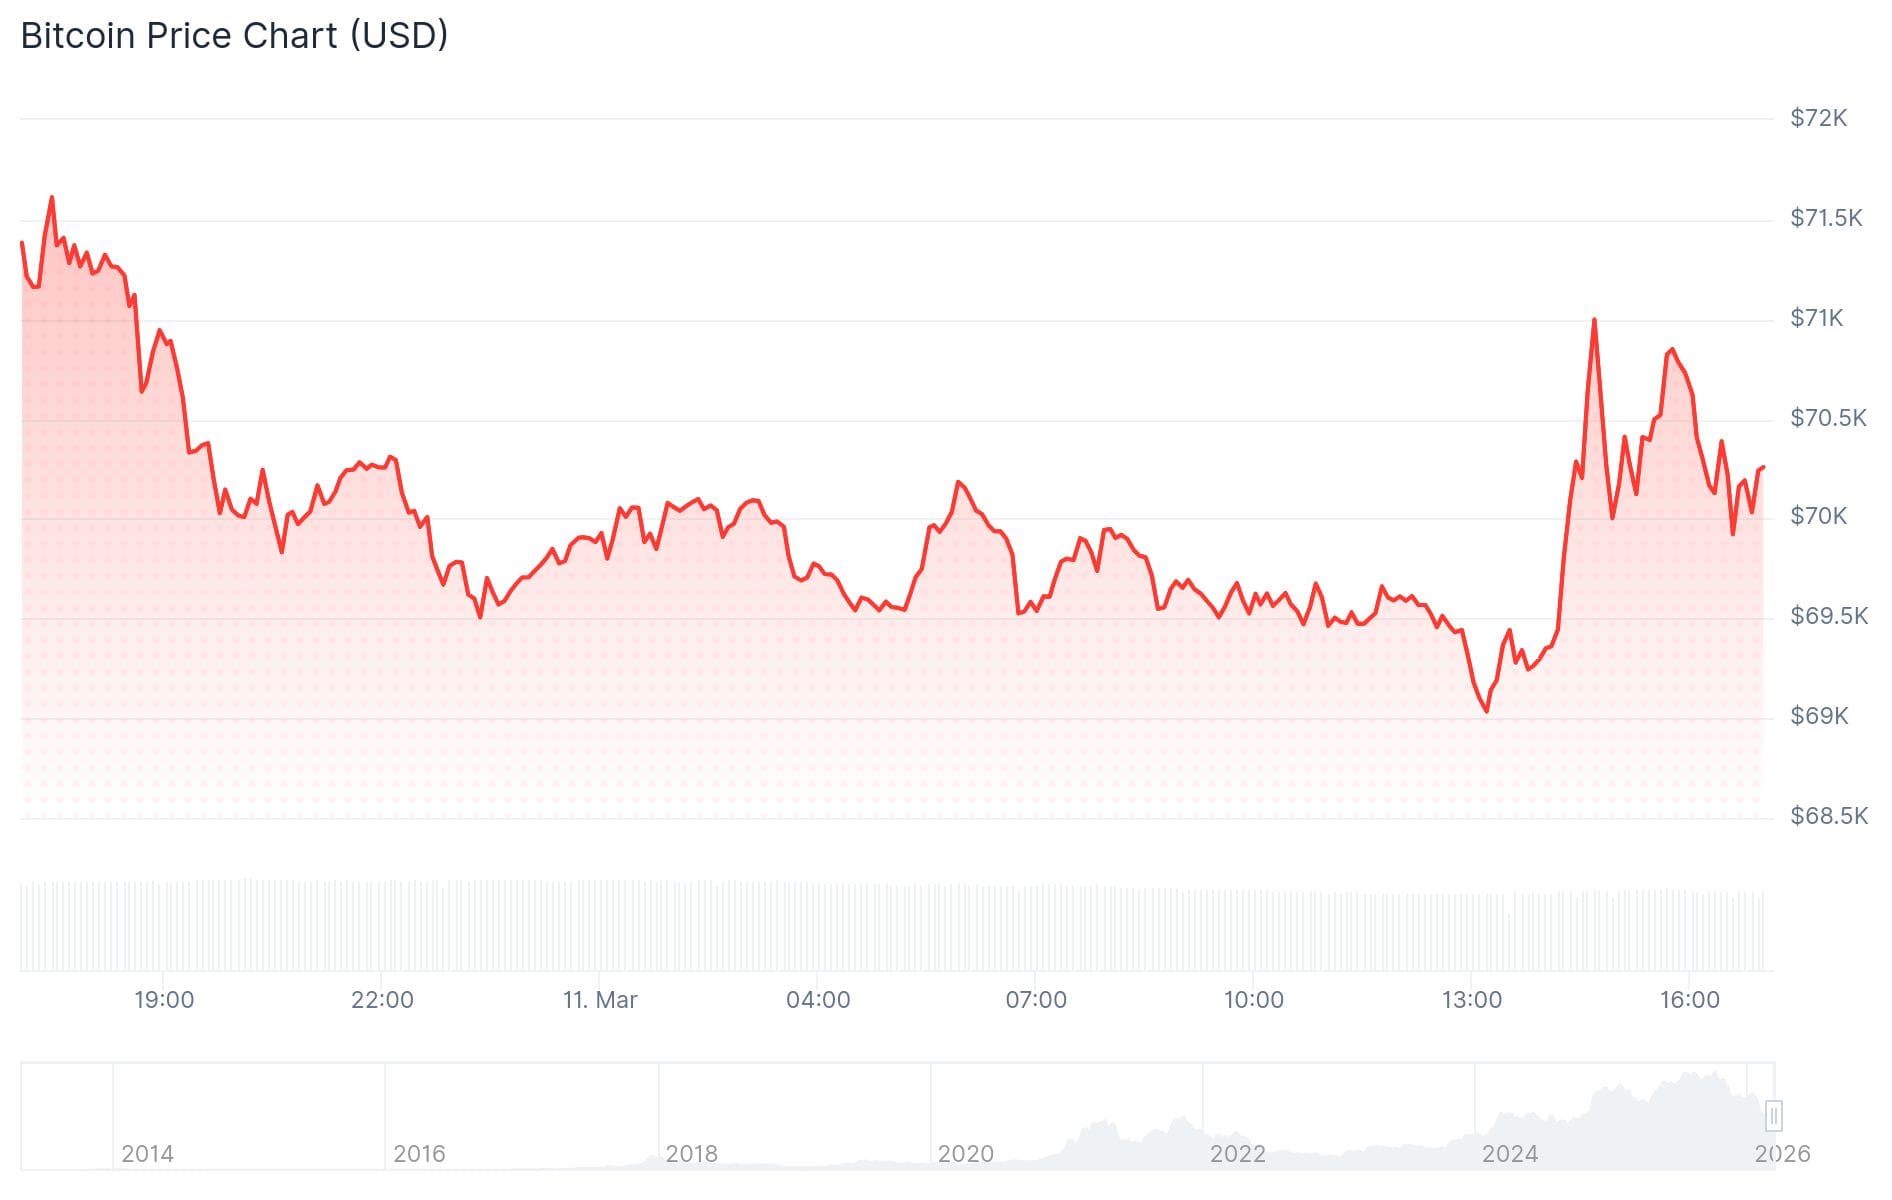
Task: Click the 19:00 time axis label
Action: pos(164,1000)
